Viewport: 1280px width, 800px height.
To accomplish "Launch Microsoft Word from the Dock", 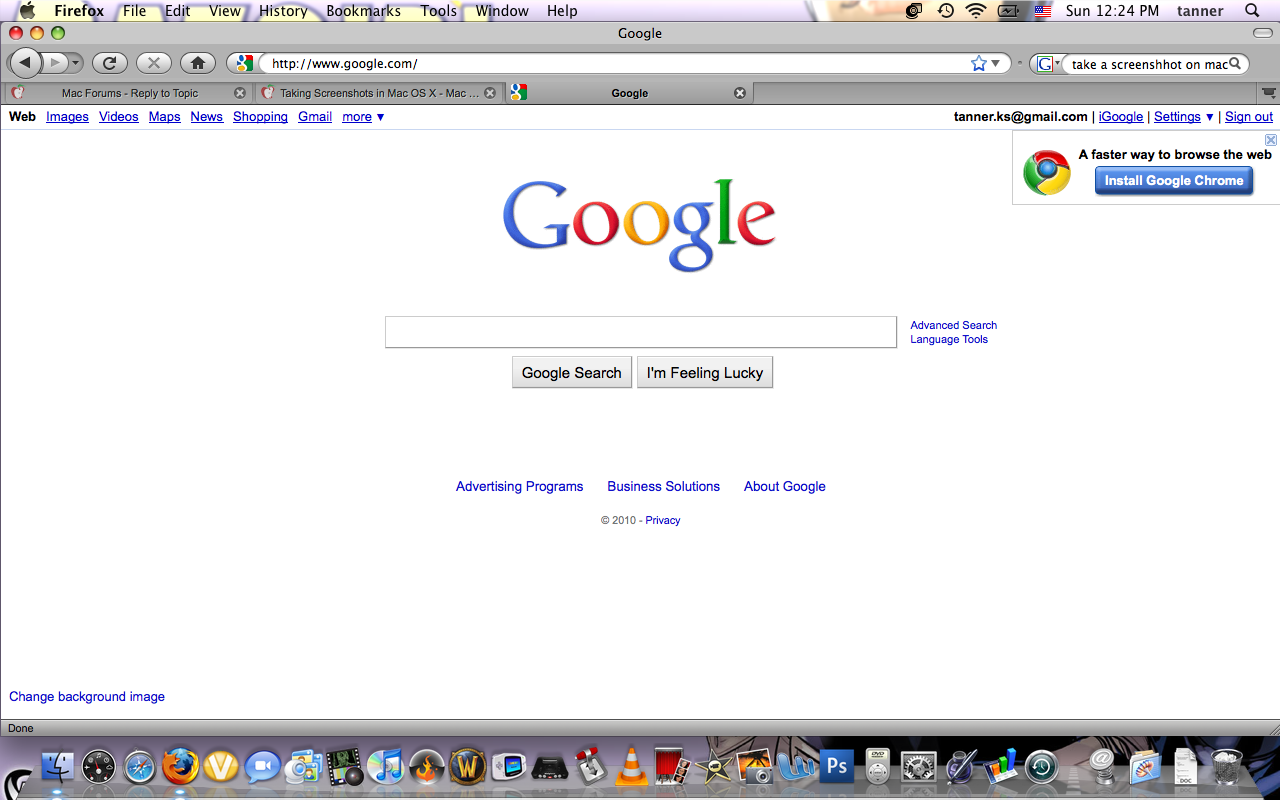I will click(x=796, y=768).
